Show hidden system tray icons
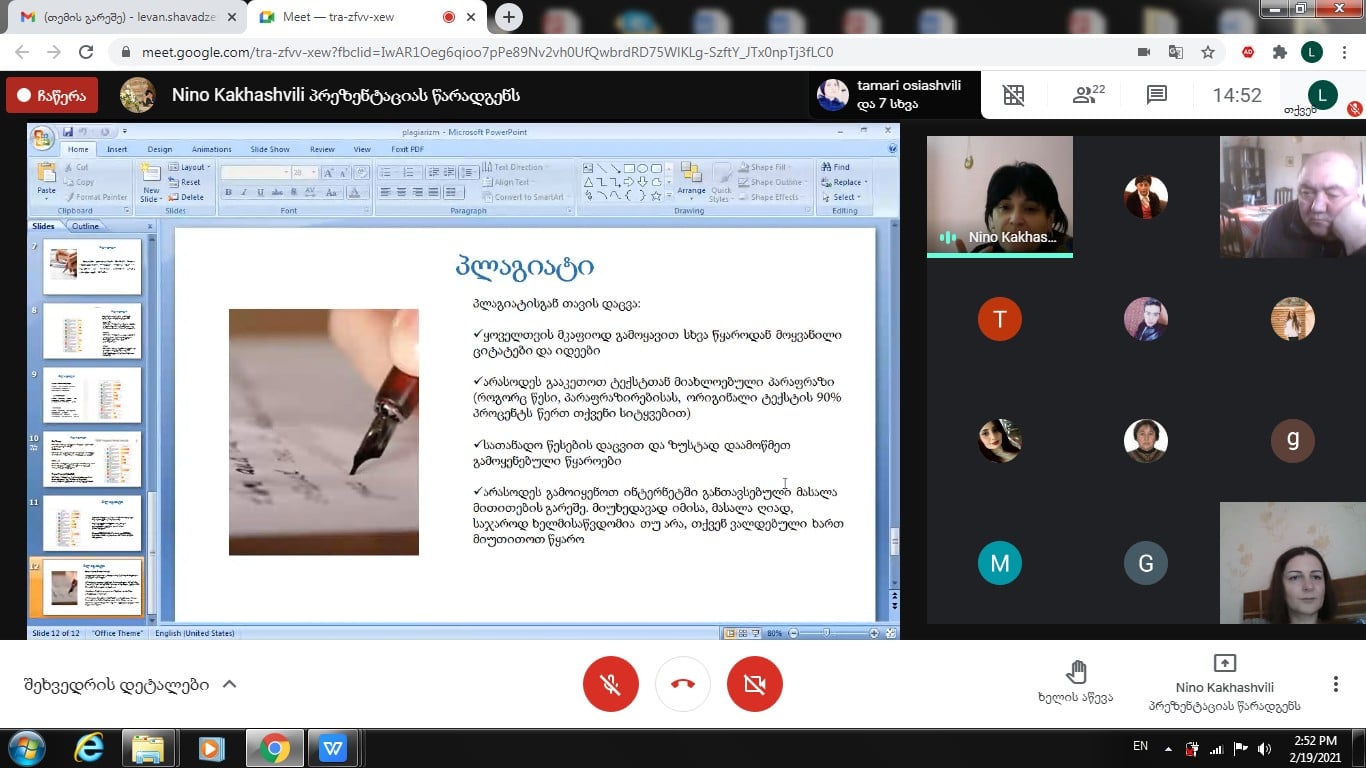 click(x=1167, y=748)
